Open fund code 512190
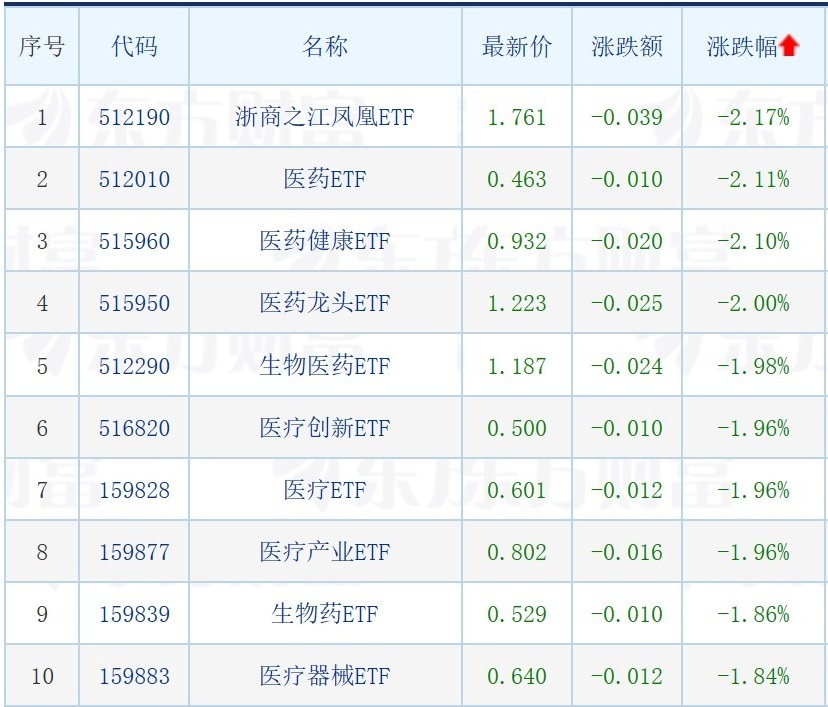The height and width of the screenshot is (707, 828). (134, 117)
